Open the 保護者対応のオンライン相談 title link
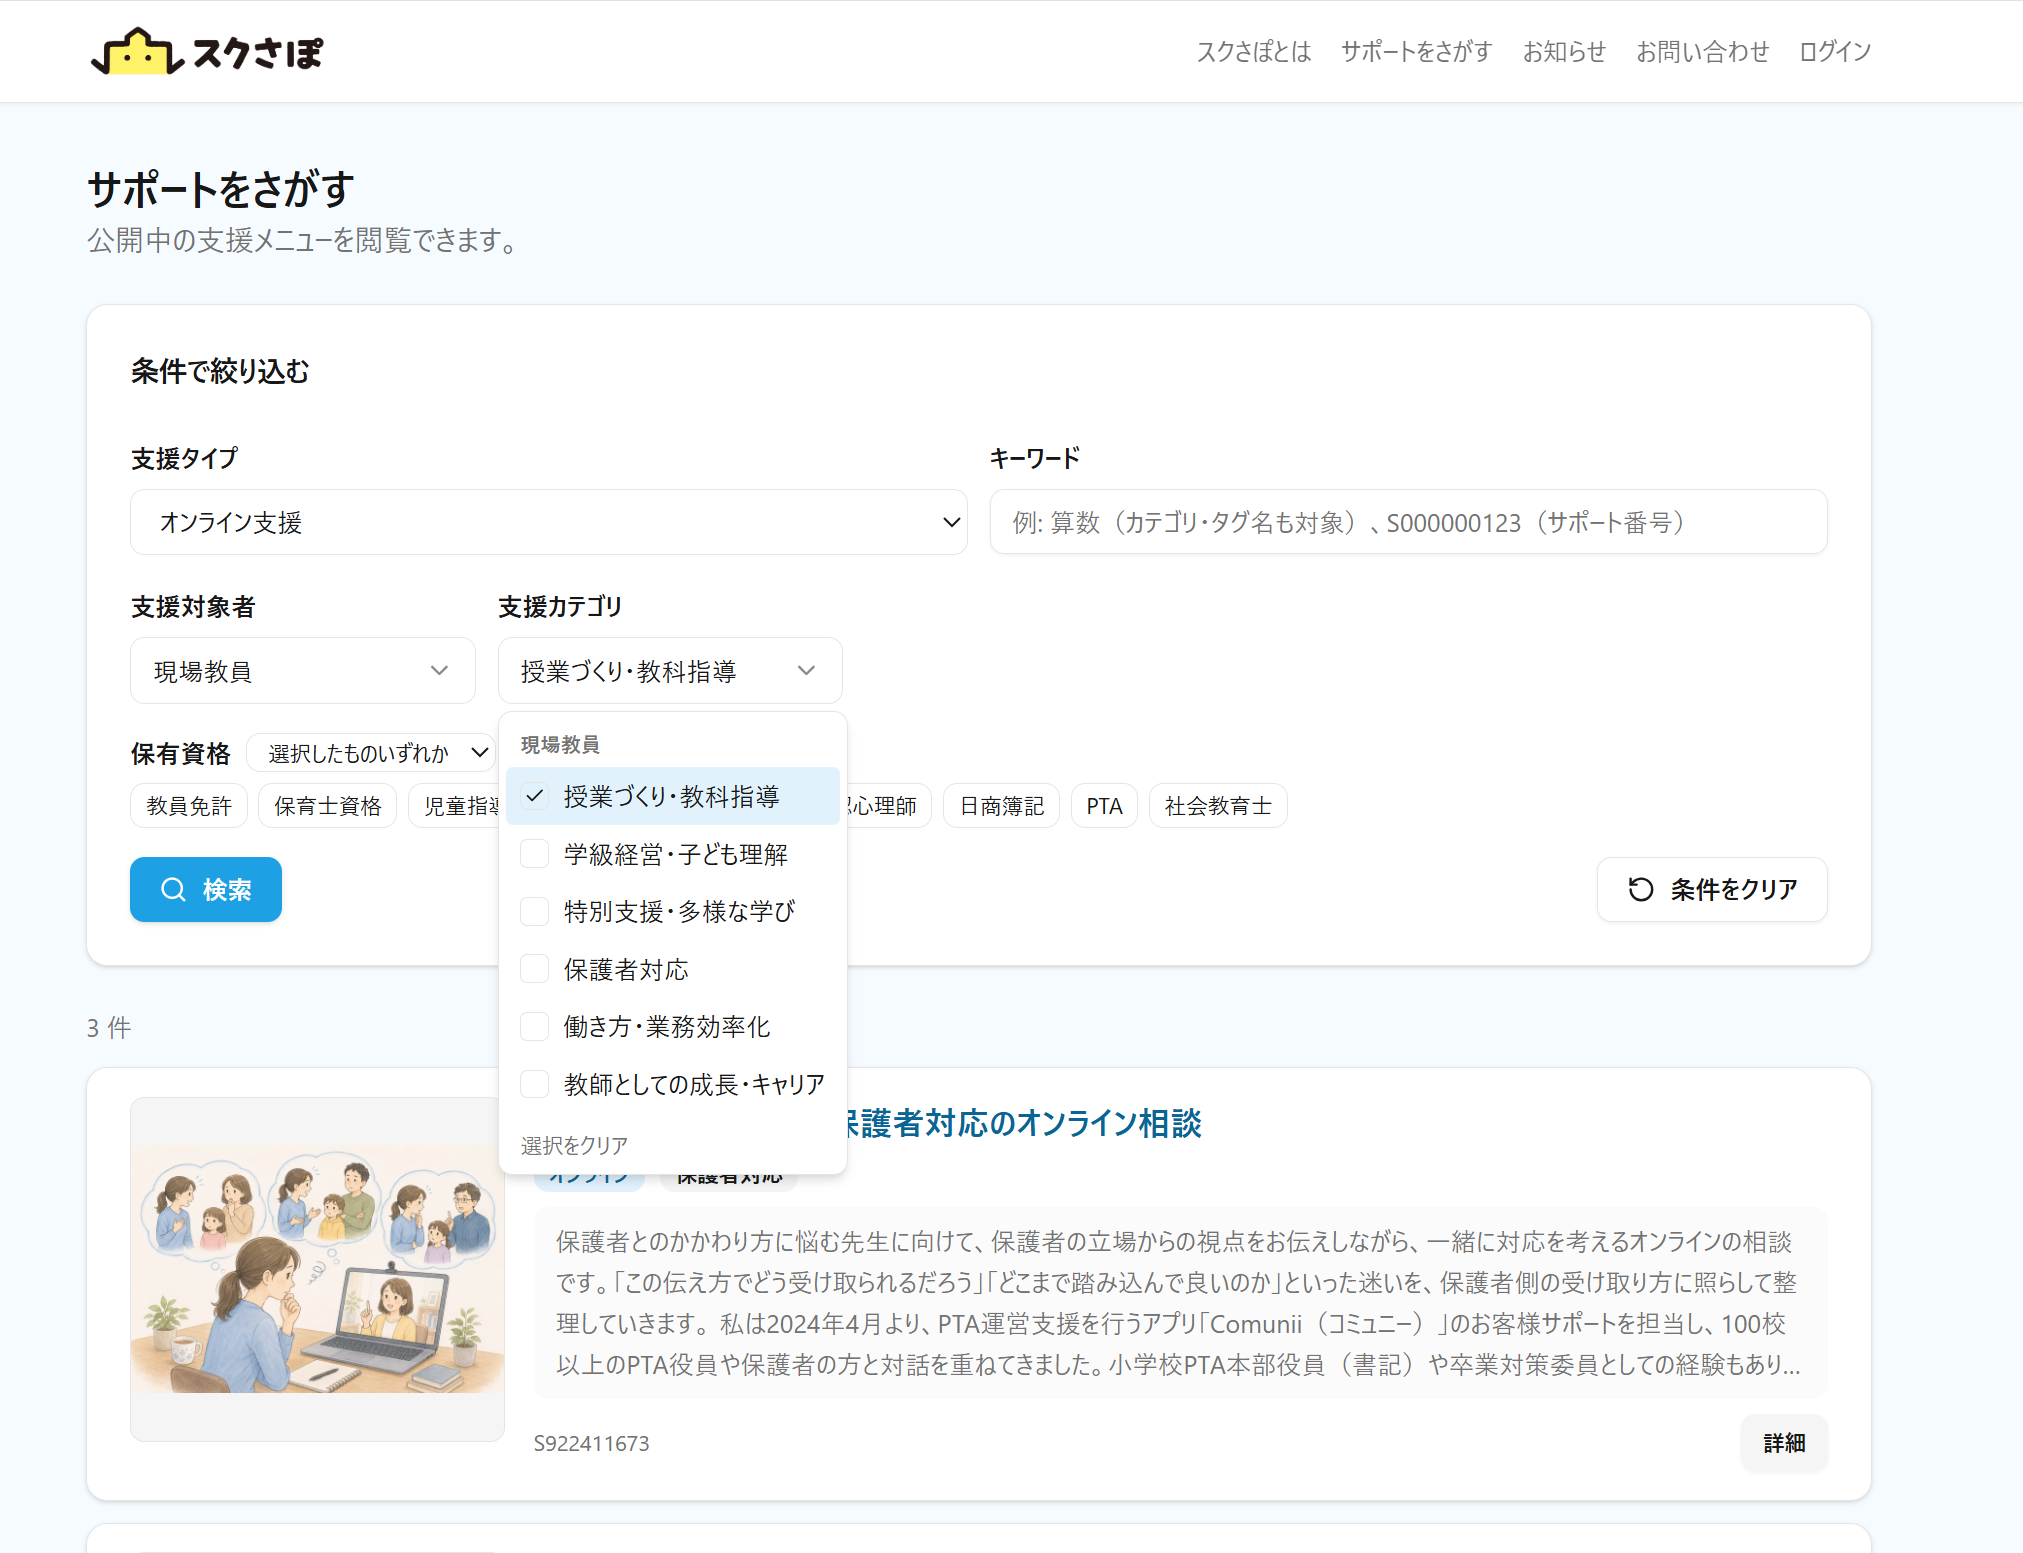The width and height of the screenshot is (2023, 1553). 1022,1123
